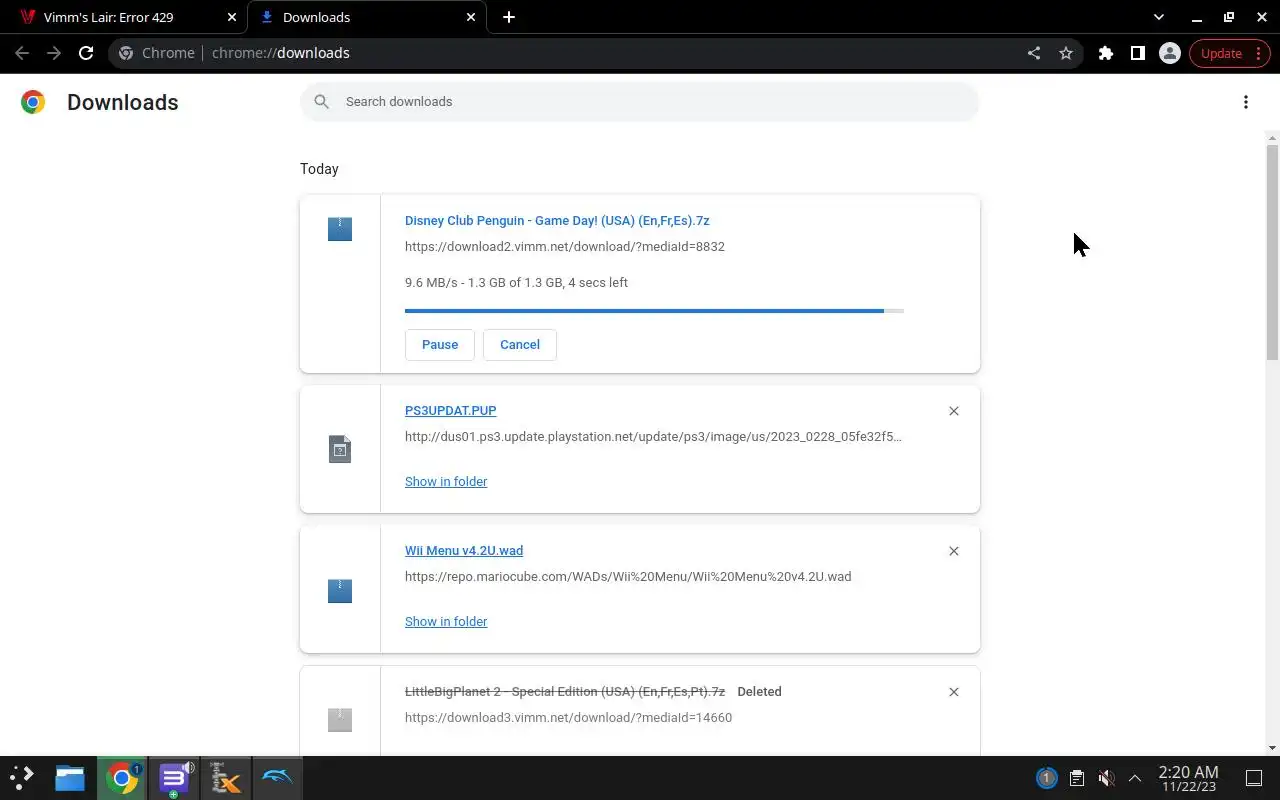
Task: Click the Disney Club Penguin archive file icon
Action: click(x=340, y=229)
